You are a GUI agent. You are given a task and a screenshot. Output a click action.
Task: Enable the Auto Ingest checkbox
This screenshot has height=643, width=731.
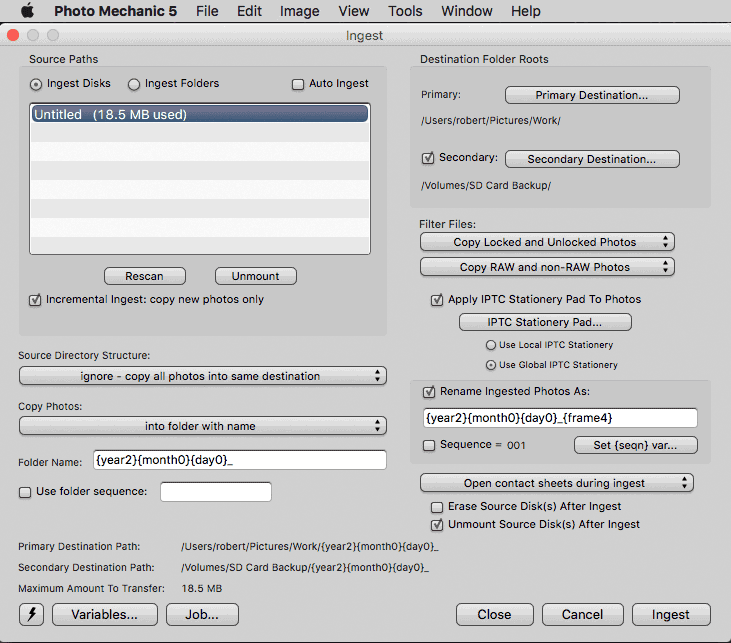tap(297, 84)
